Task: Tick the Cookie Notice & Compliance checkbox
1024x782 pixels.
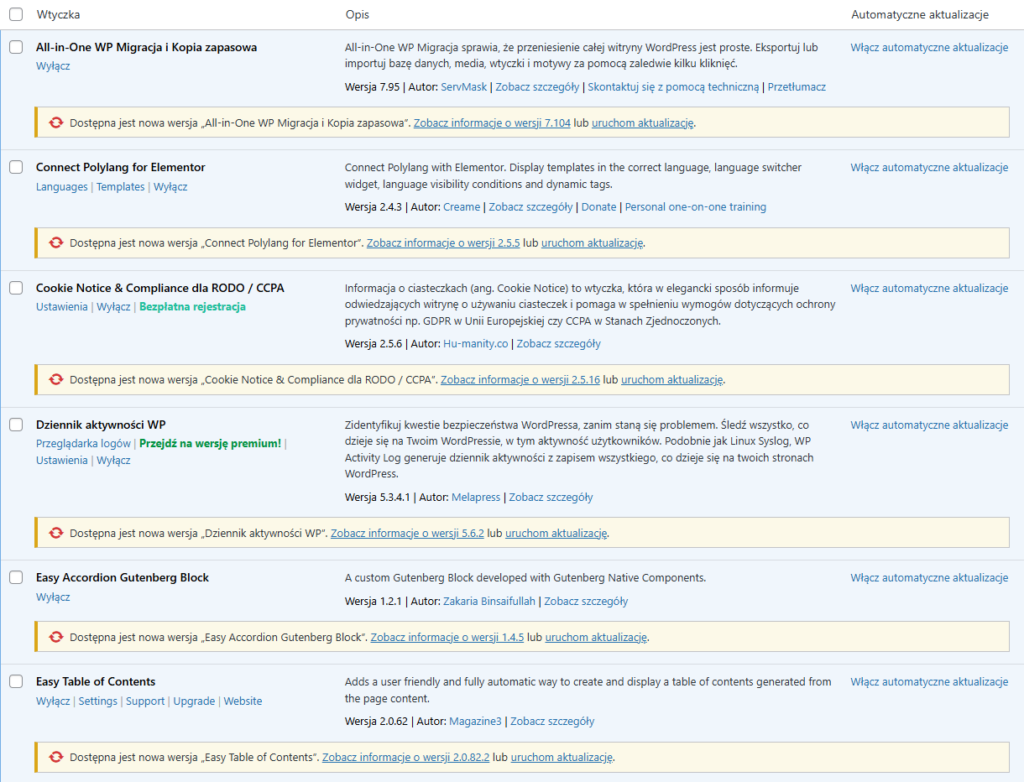Action: [16, 288]
